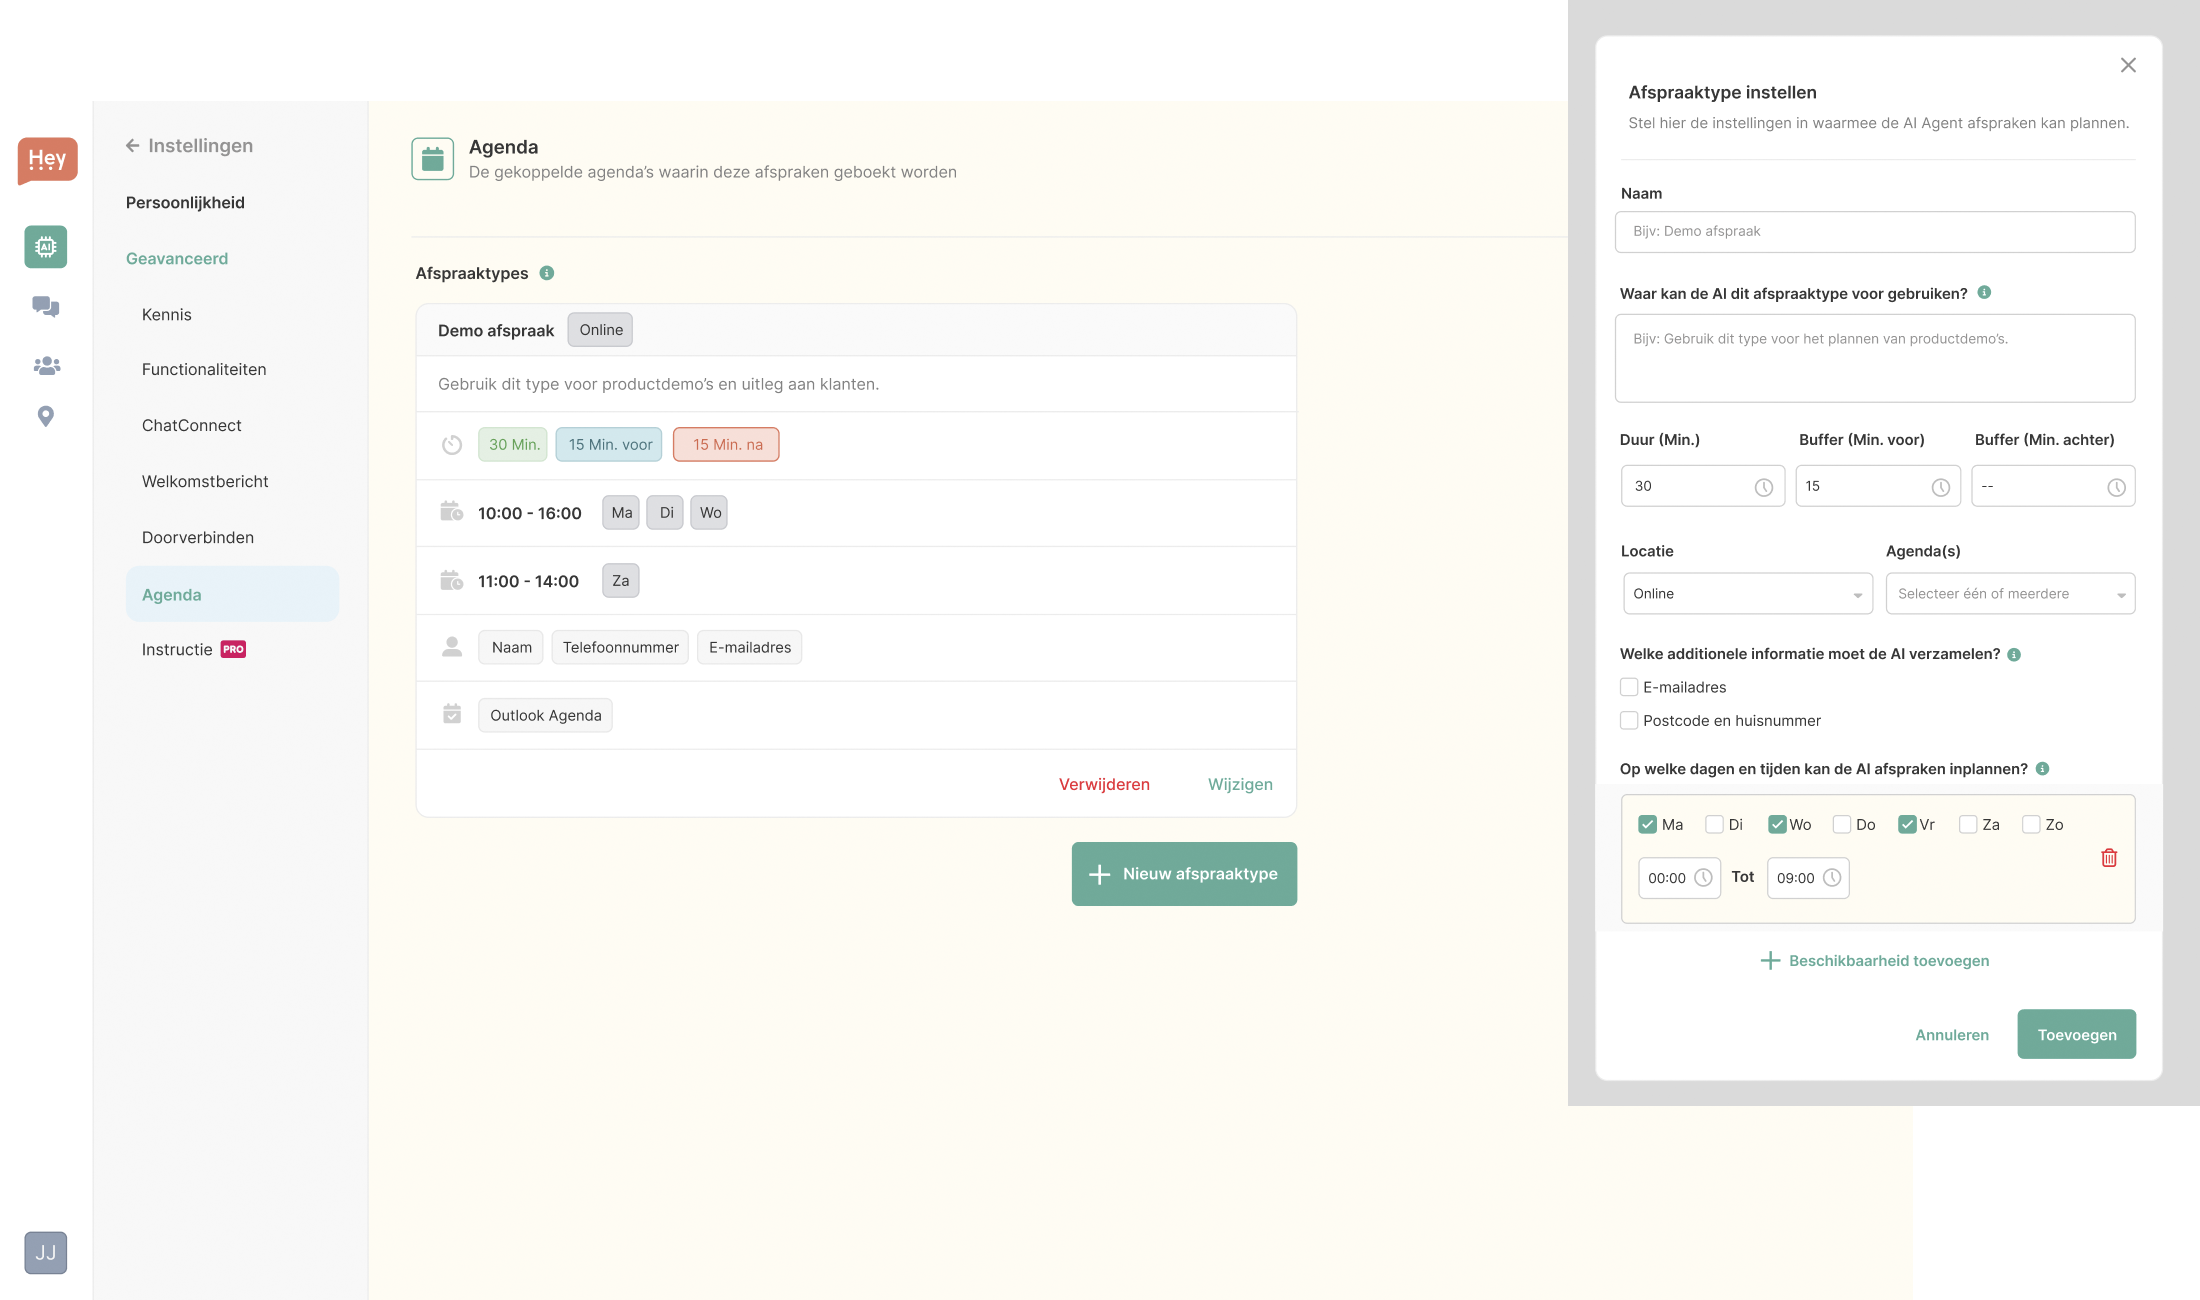Screen dimensions: 2200x1300
Task: Open the 09:00 end time picker
Action: pos(1808,878)
